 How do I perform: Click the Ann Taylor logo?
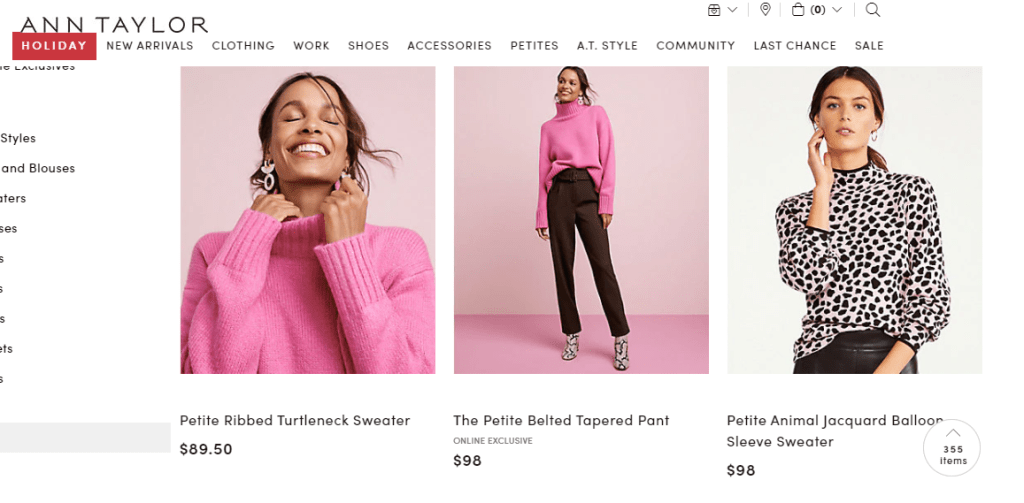pyautogui.click(x=113, y=24)
